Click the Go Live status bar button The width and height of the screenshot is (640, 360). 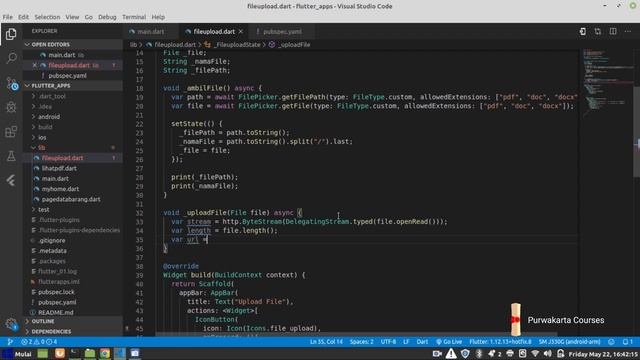[x=449, y=342]
